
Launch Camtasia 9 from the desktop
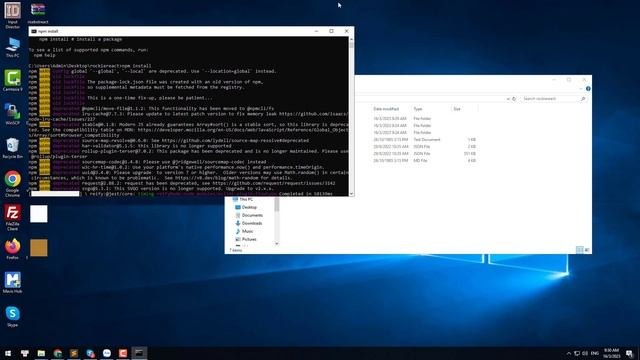[x=12, y=80]
